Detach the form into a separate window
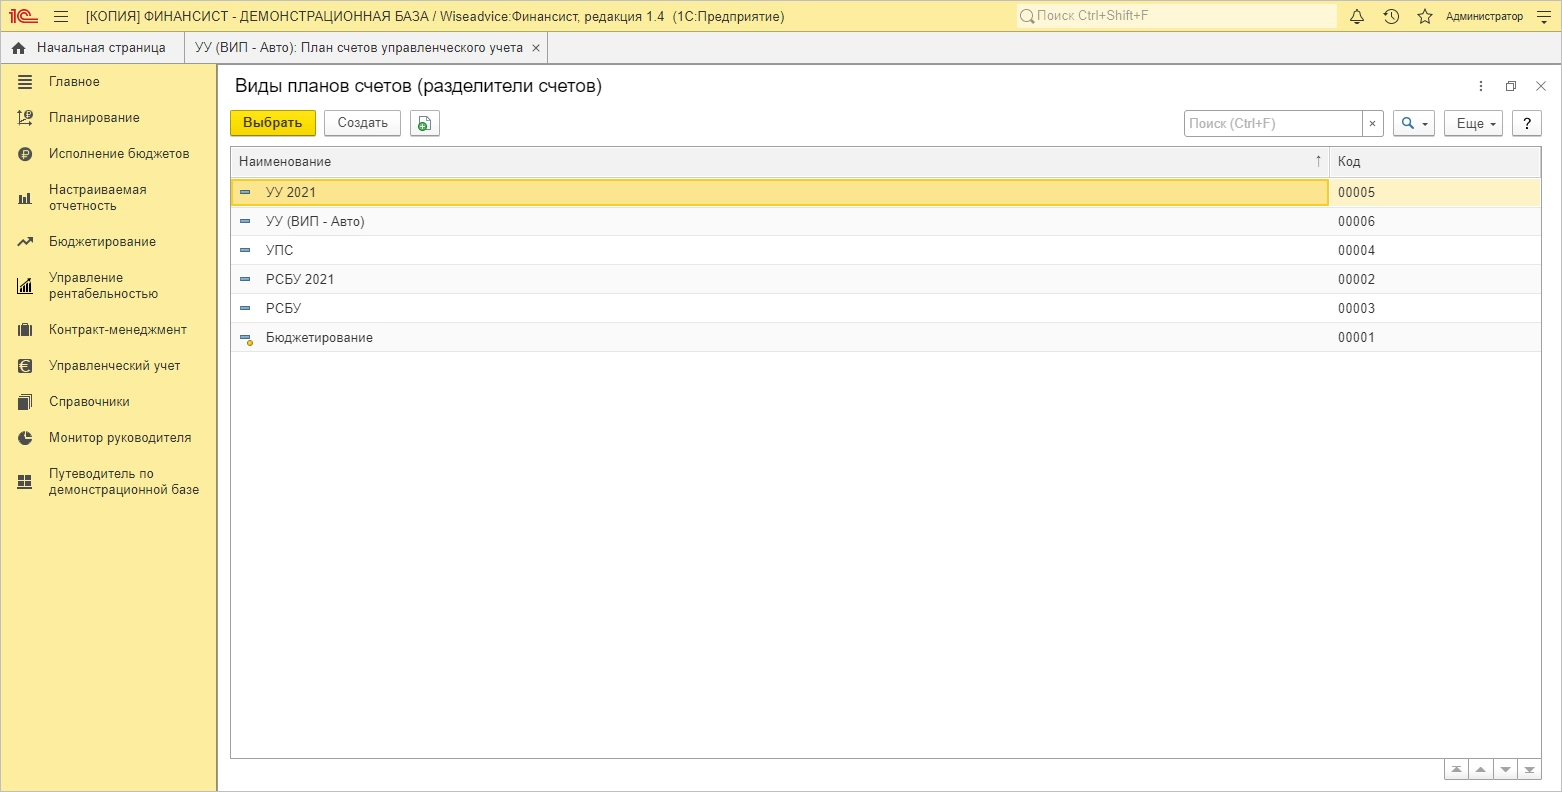Viewport: 1562px width, 792px height. (x=1511, y=86)
